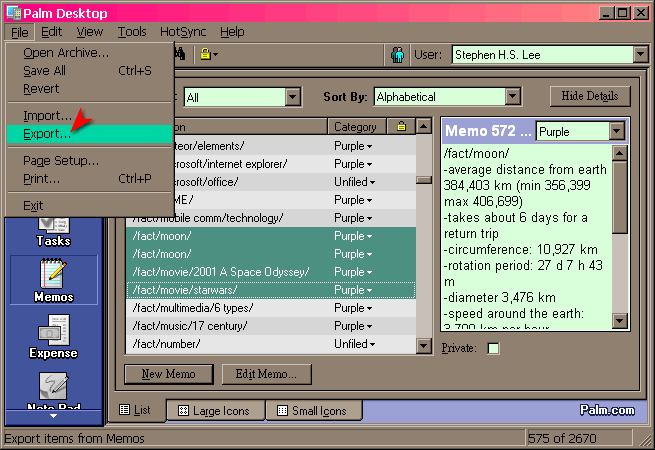
Task: Click the binoculars find icon
Action: [x=180, y=54]
